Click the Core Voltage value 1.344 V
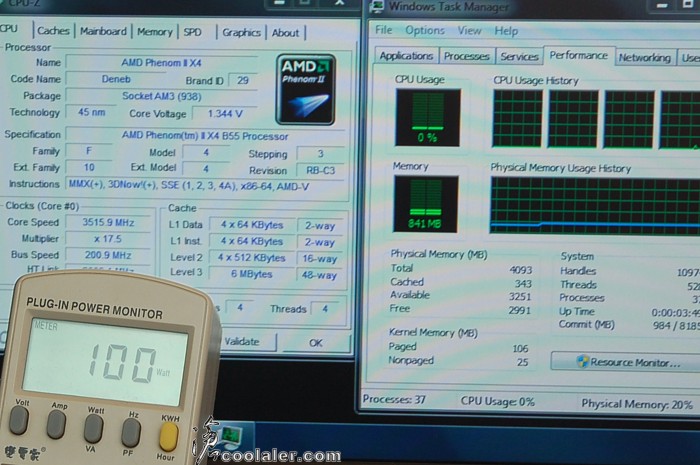 tap(225, 114)
